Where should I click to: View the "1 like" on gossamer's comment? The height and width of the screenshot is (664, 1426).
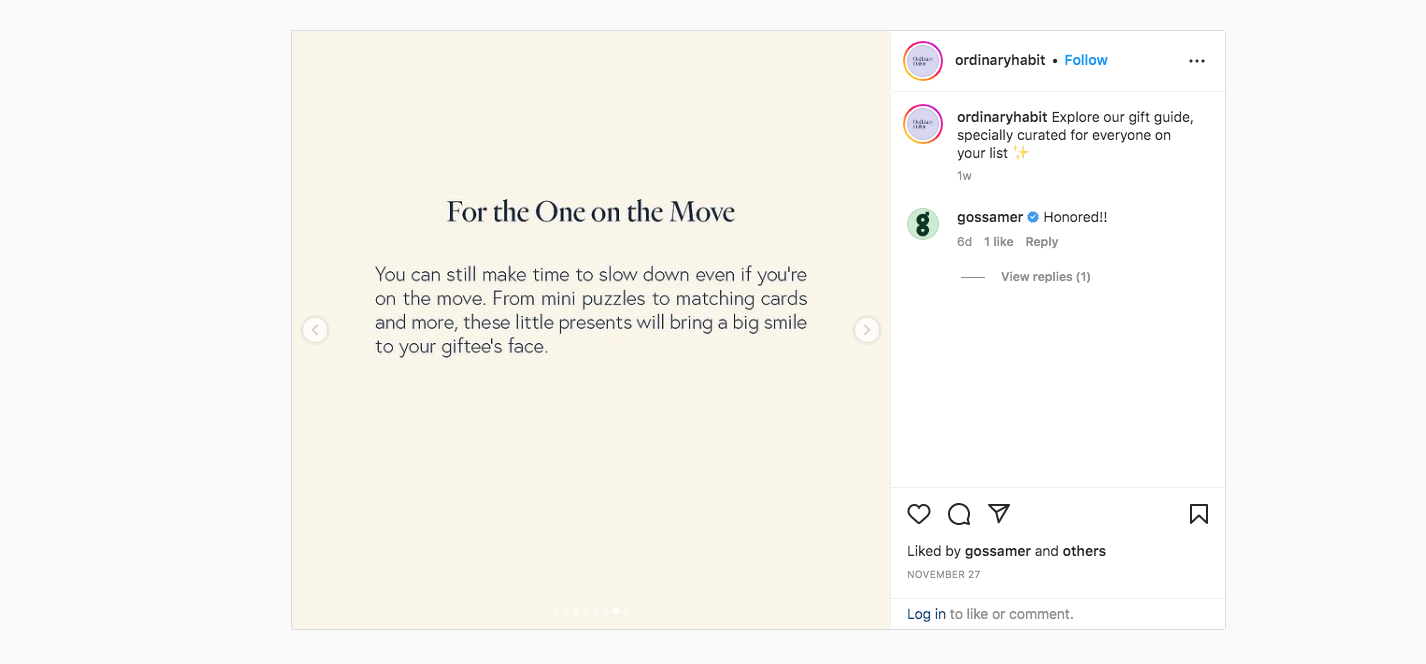(x=998, y=242)
